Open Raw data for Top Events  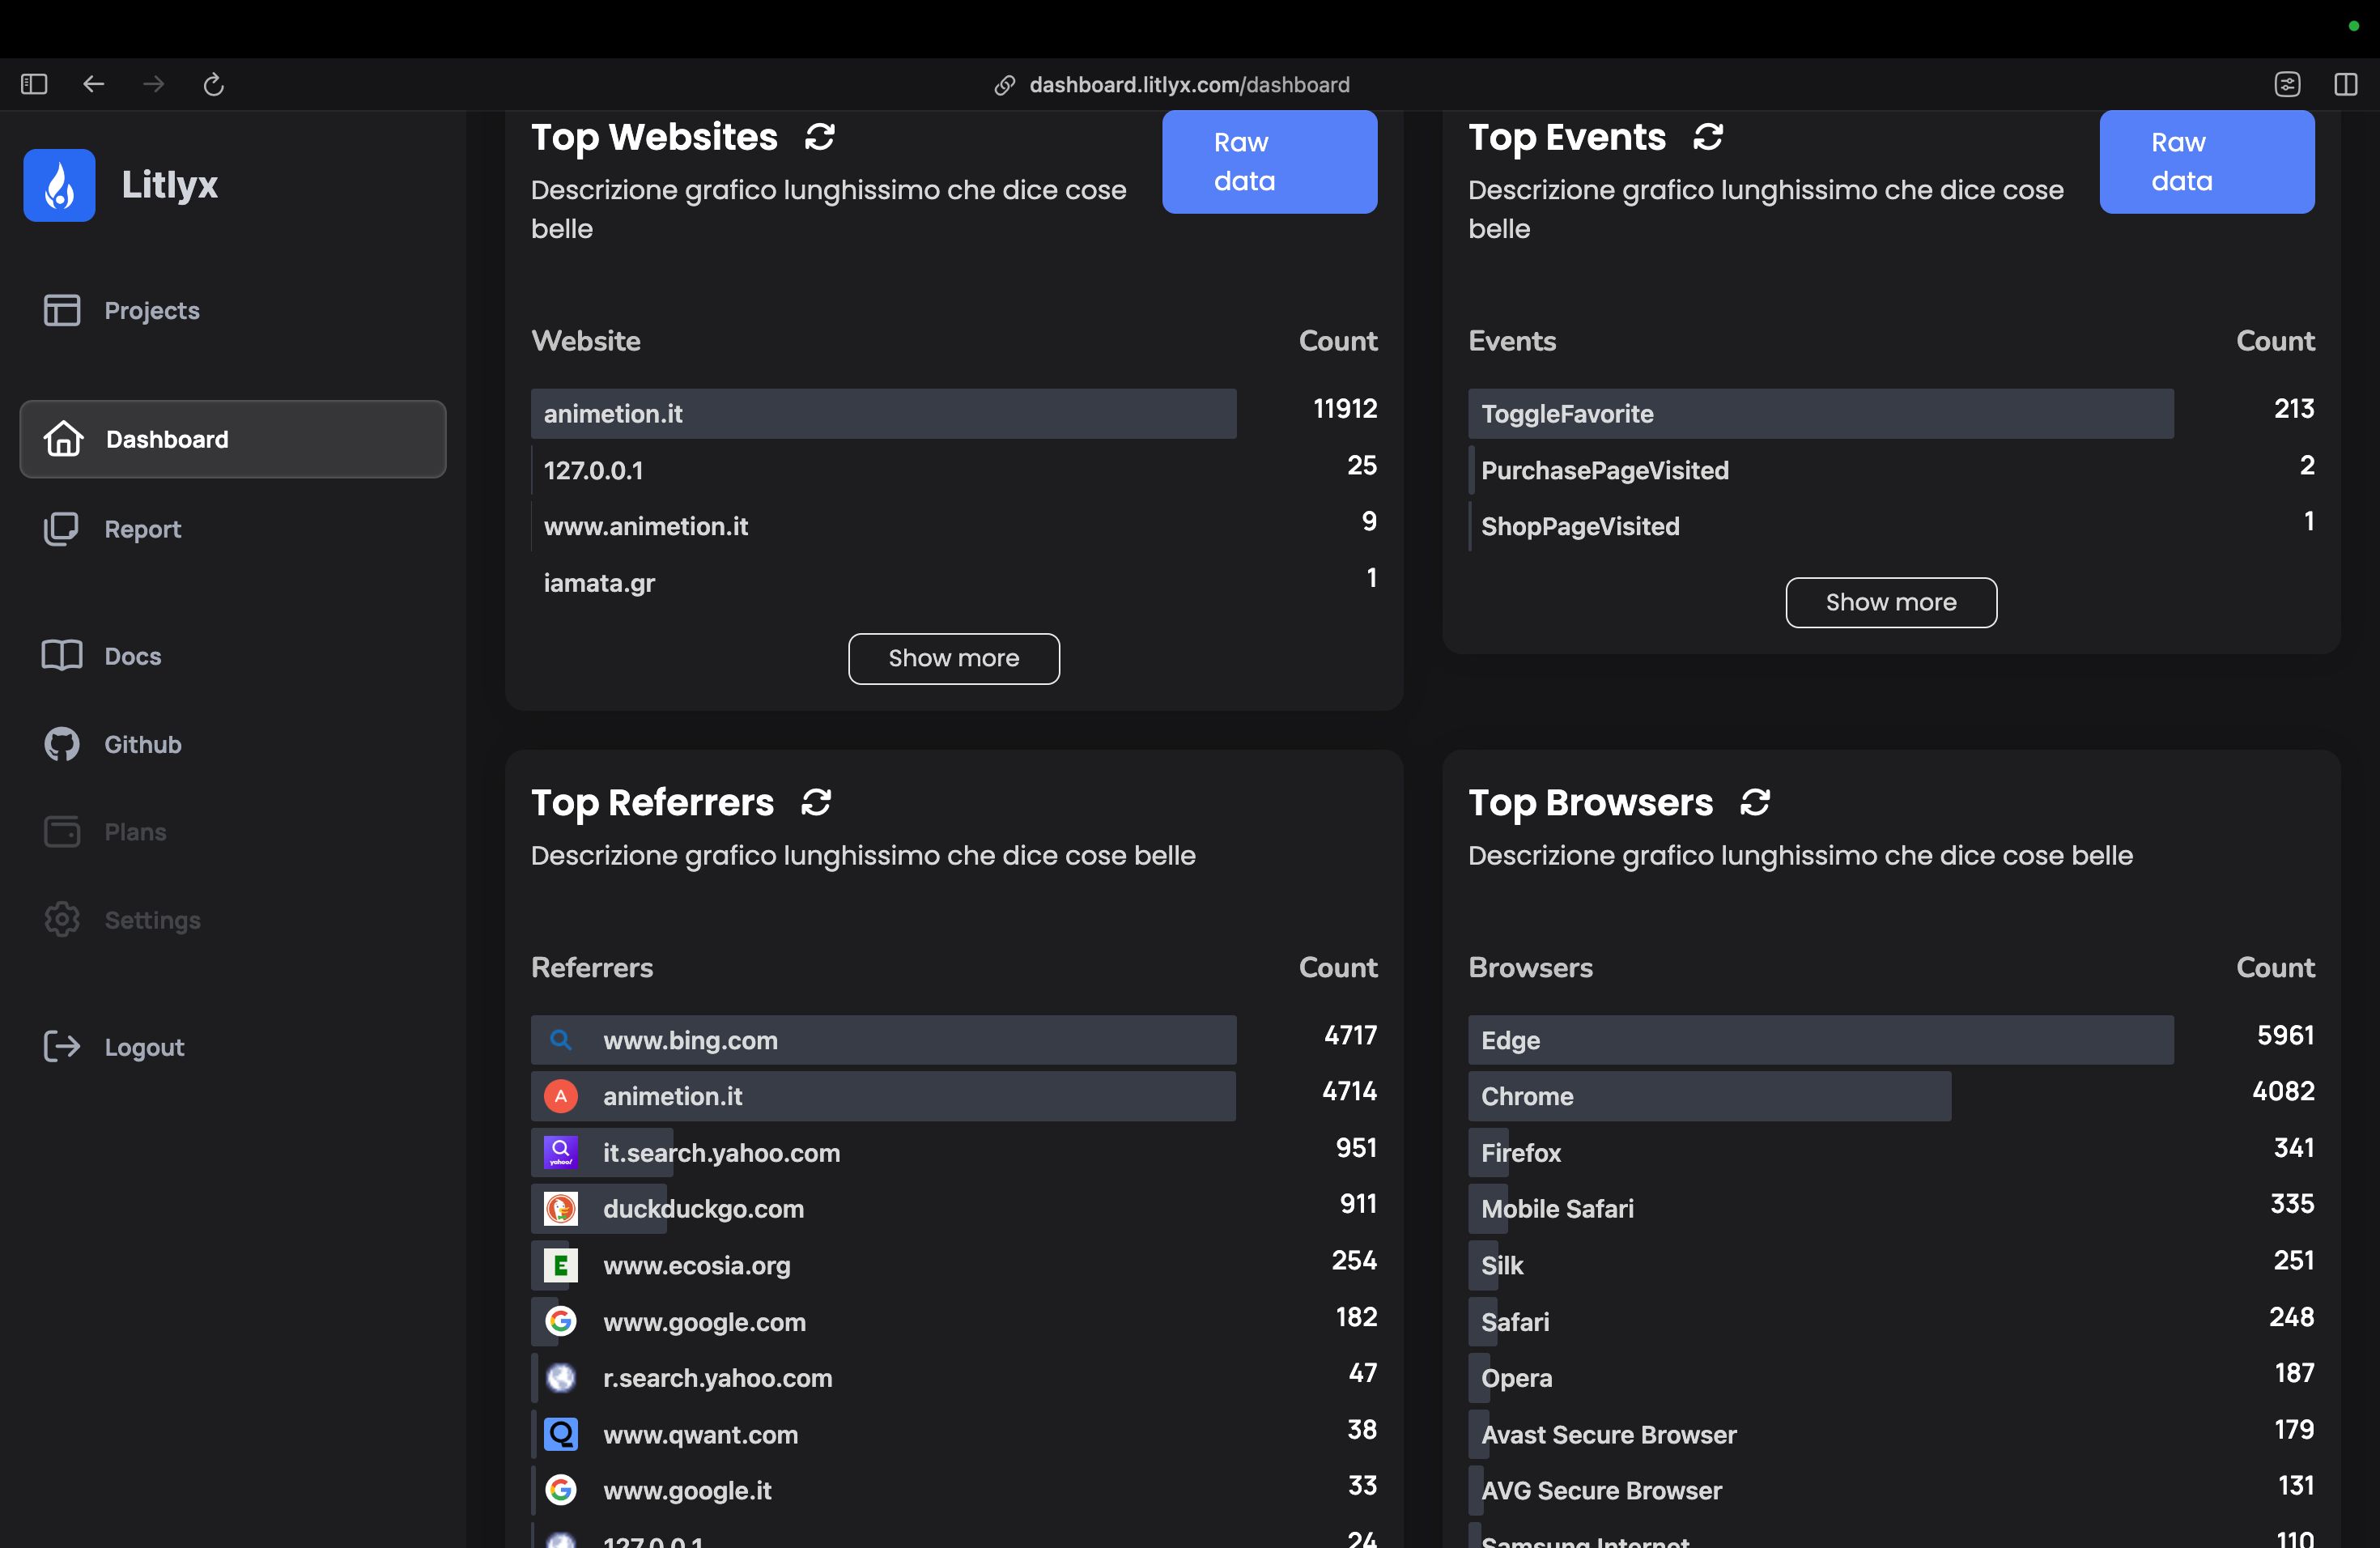[x=2205, y=162]
